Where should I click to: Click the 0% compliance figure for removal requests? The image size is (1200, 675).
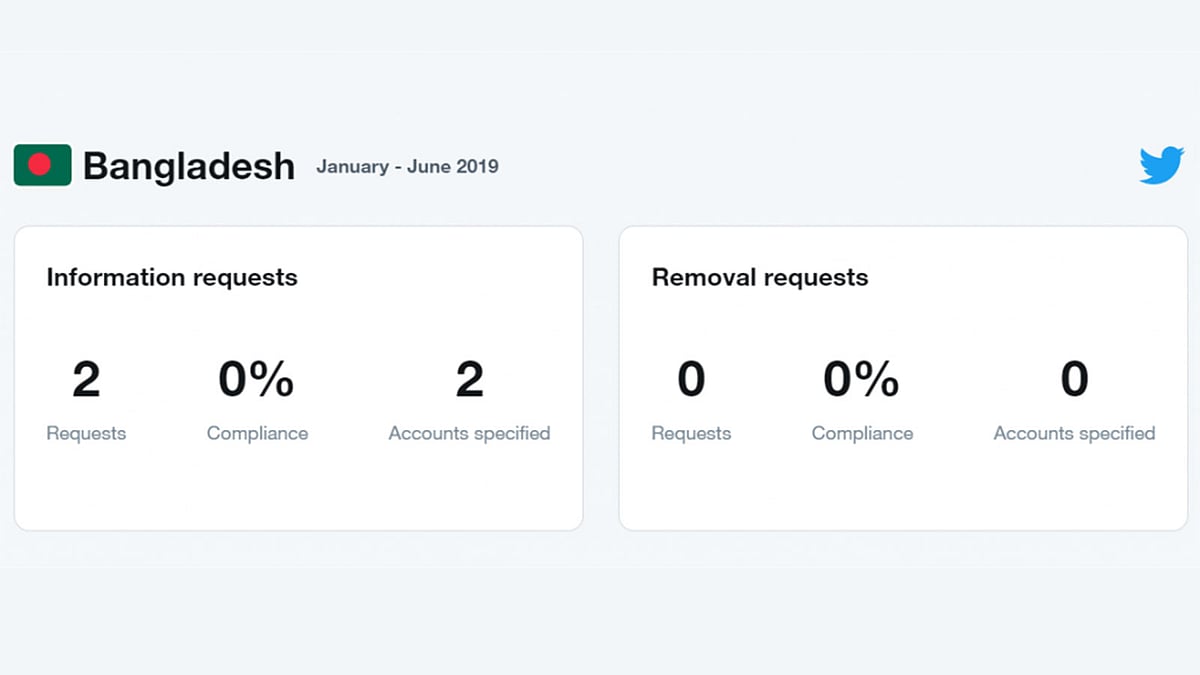point(862,380)
